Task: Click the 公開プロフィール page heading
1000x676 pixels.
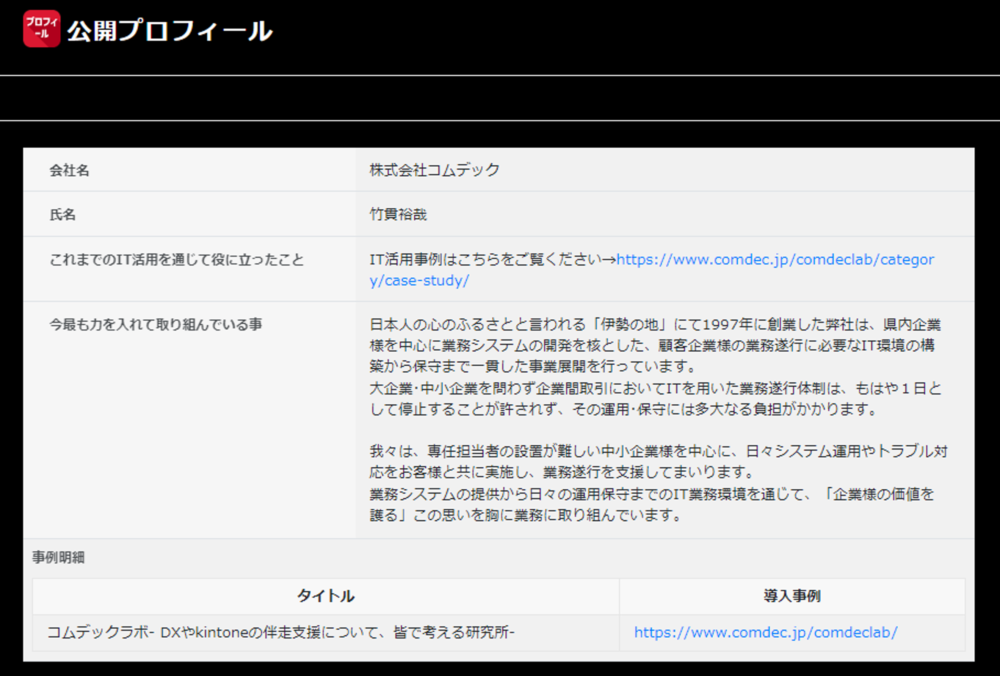Action: pos(170,31)
